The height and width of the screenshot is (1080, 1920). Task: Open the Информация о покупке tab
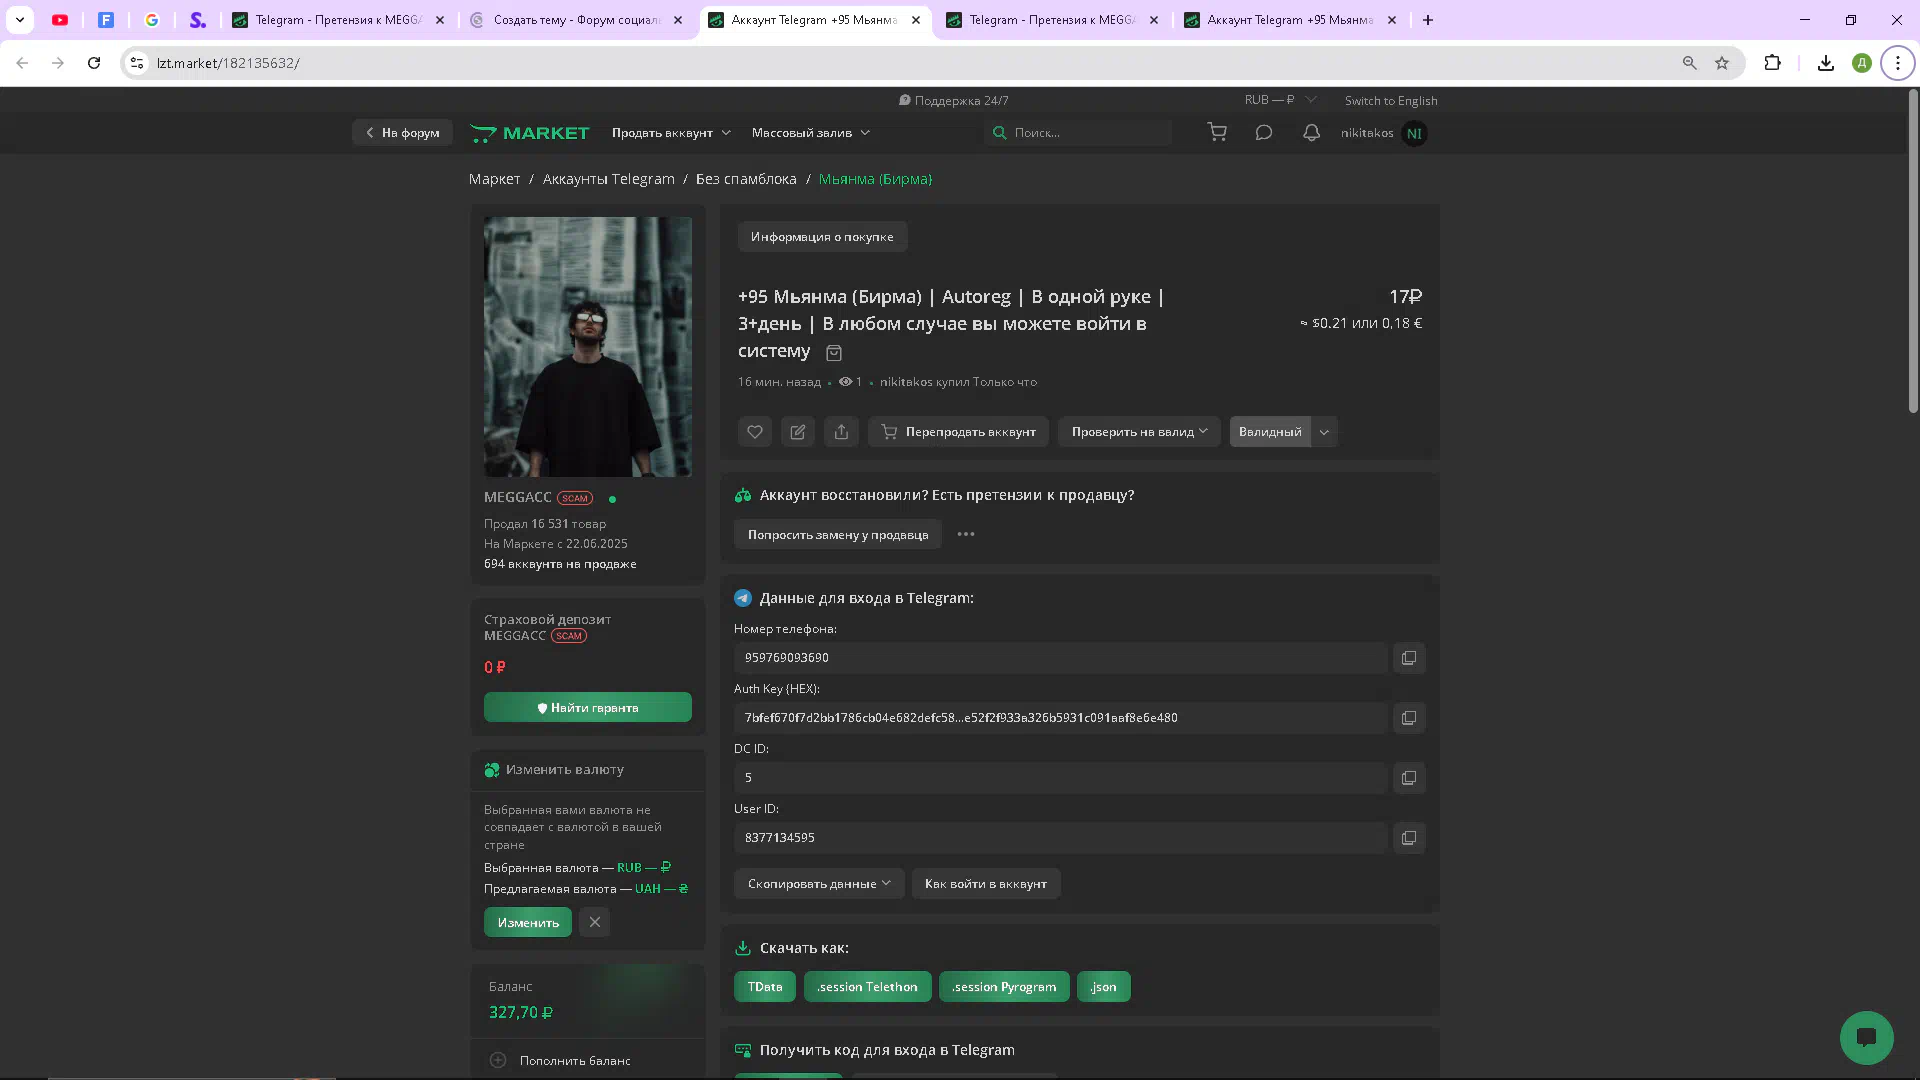(822, 237)
